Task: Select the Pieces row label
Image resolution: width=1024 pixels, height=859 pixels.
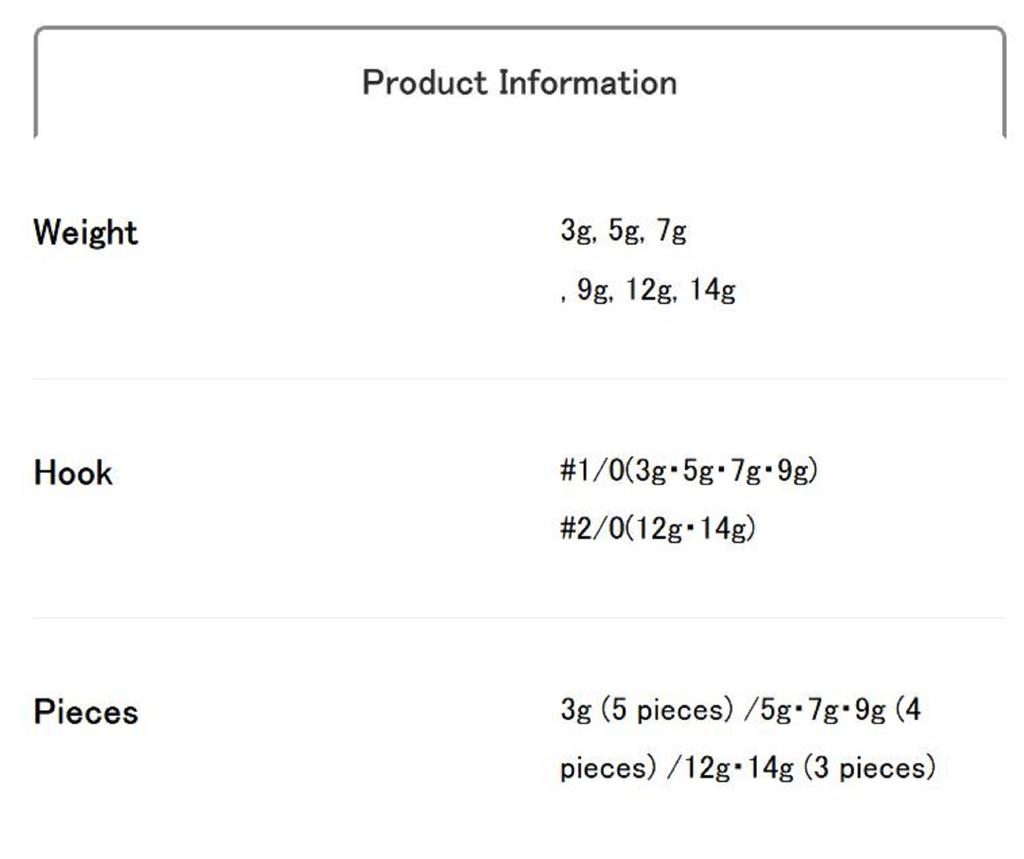Action: point(86,712)
